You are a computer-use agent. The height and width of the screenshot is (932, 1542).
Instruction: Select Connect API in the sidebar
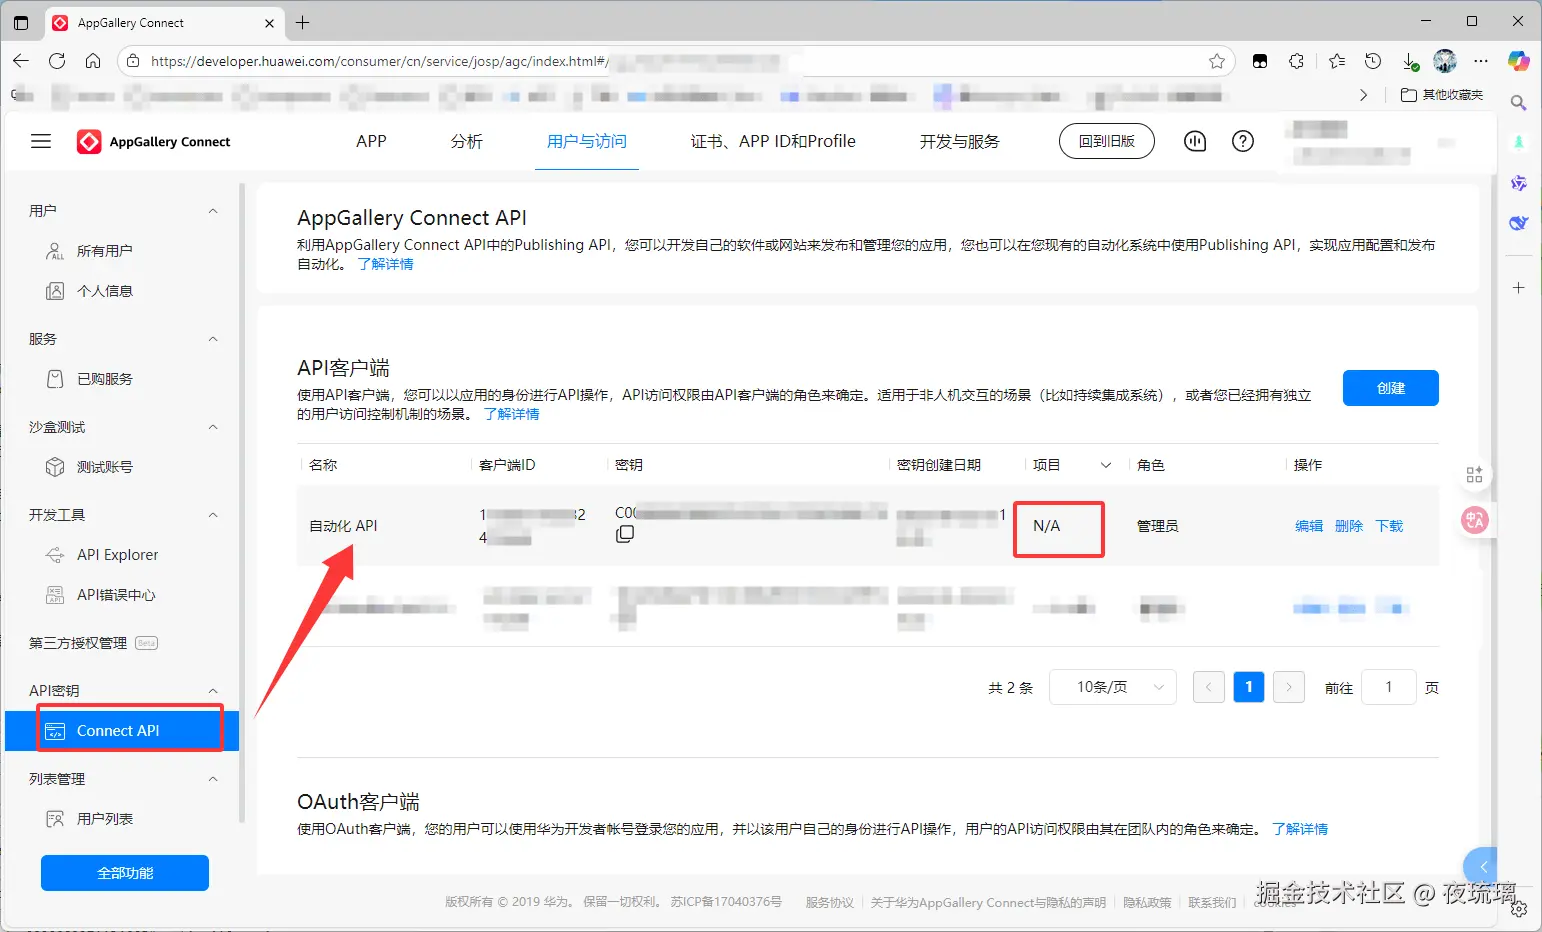click(x=122, y=731)
